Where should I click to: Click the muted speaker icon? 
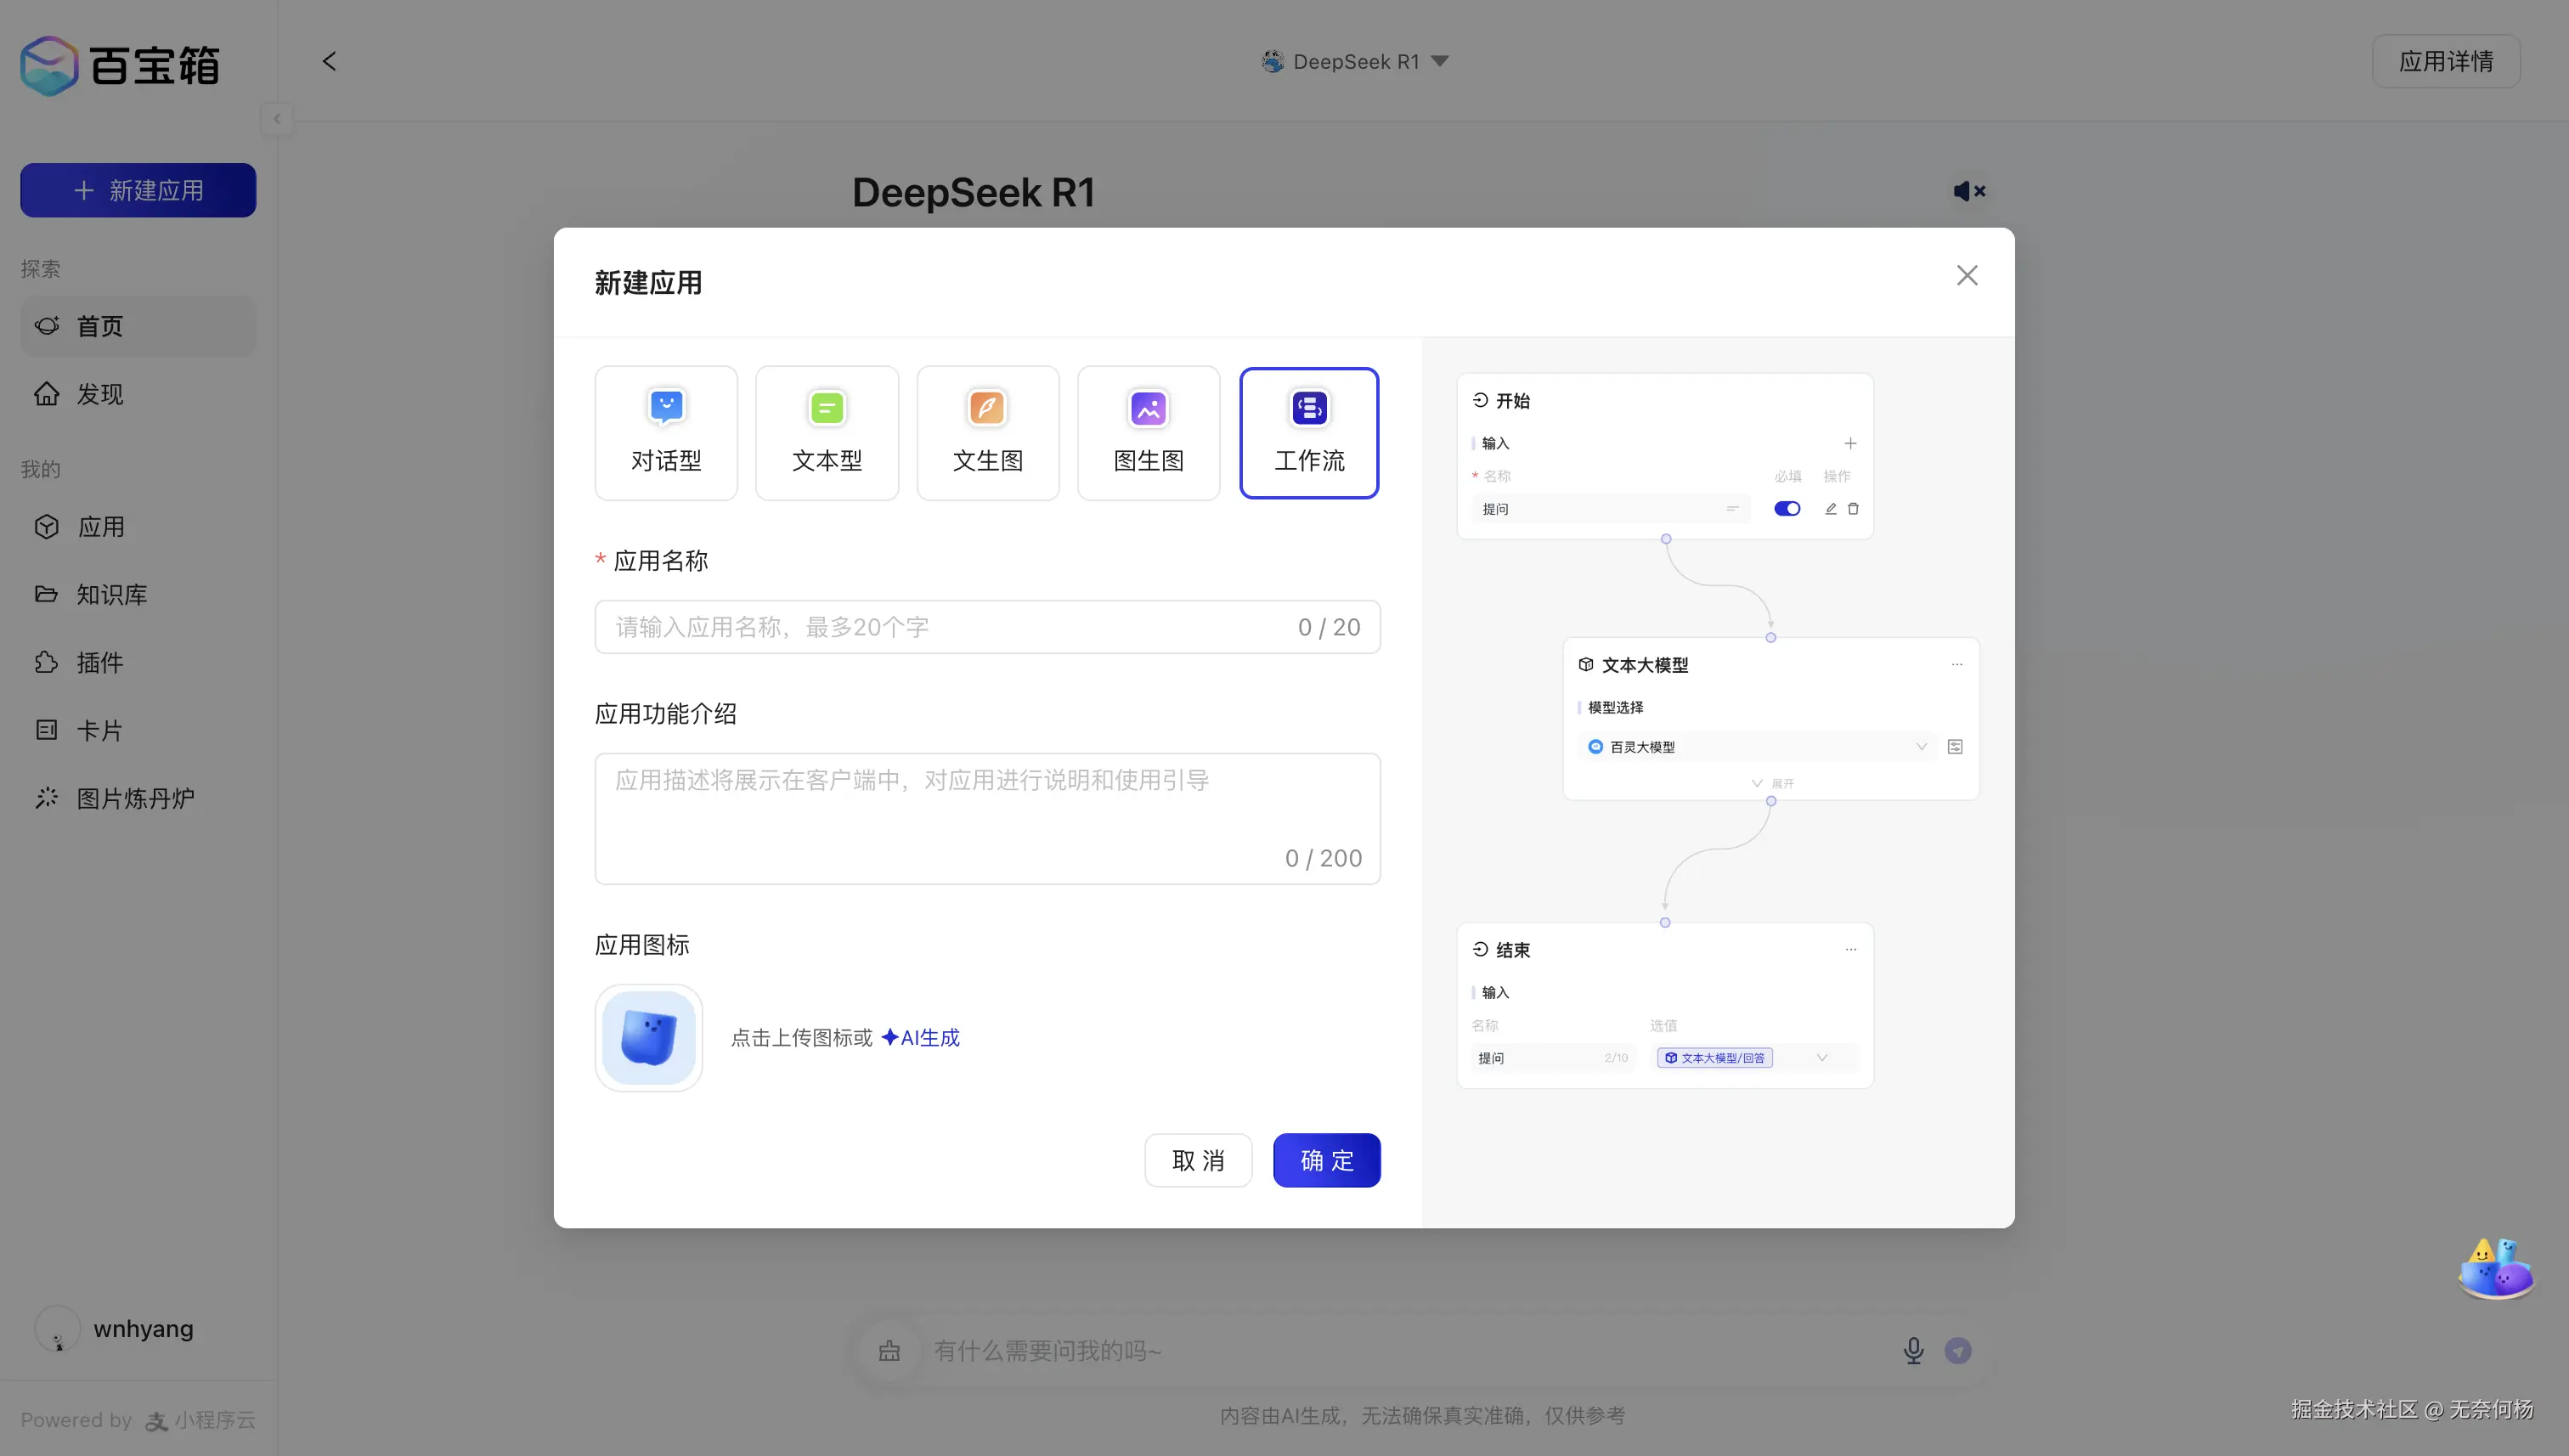(1968, 191)
